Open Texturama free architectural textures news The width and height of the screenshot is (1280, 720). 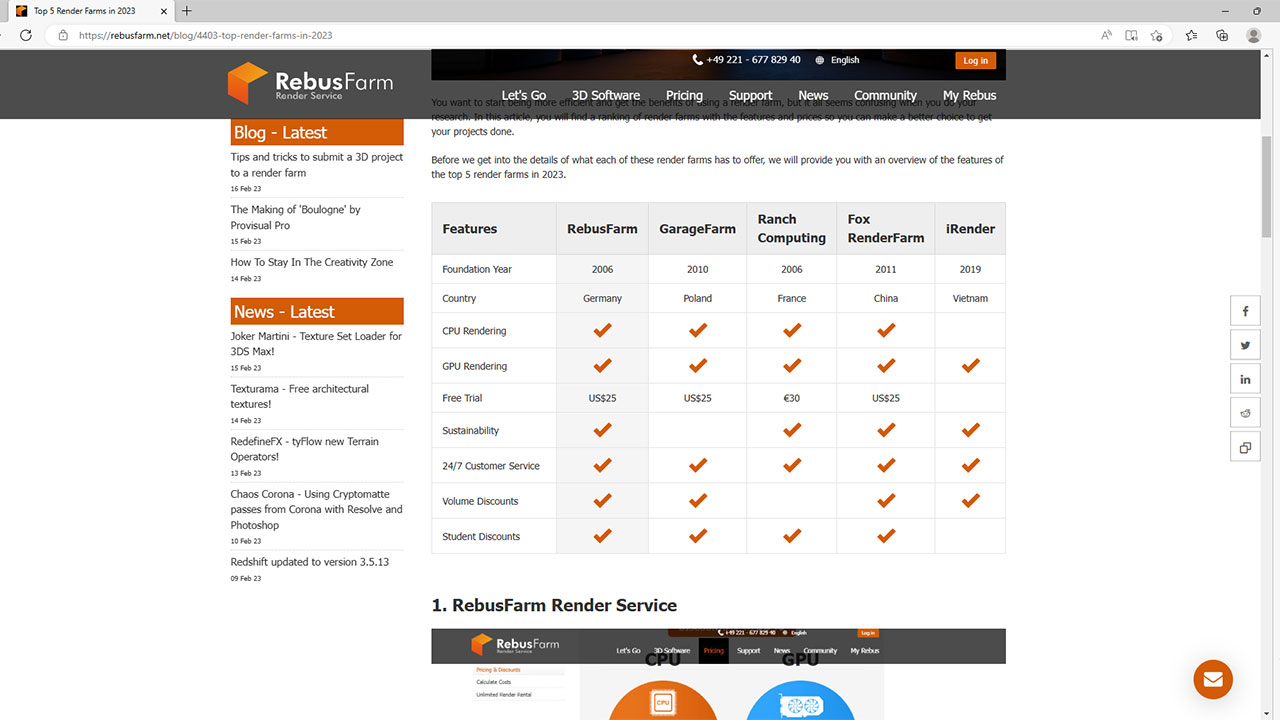pyautogui.click(x=299, y=397)
